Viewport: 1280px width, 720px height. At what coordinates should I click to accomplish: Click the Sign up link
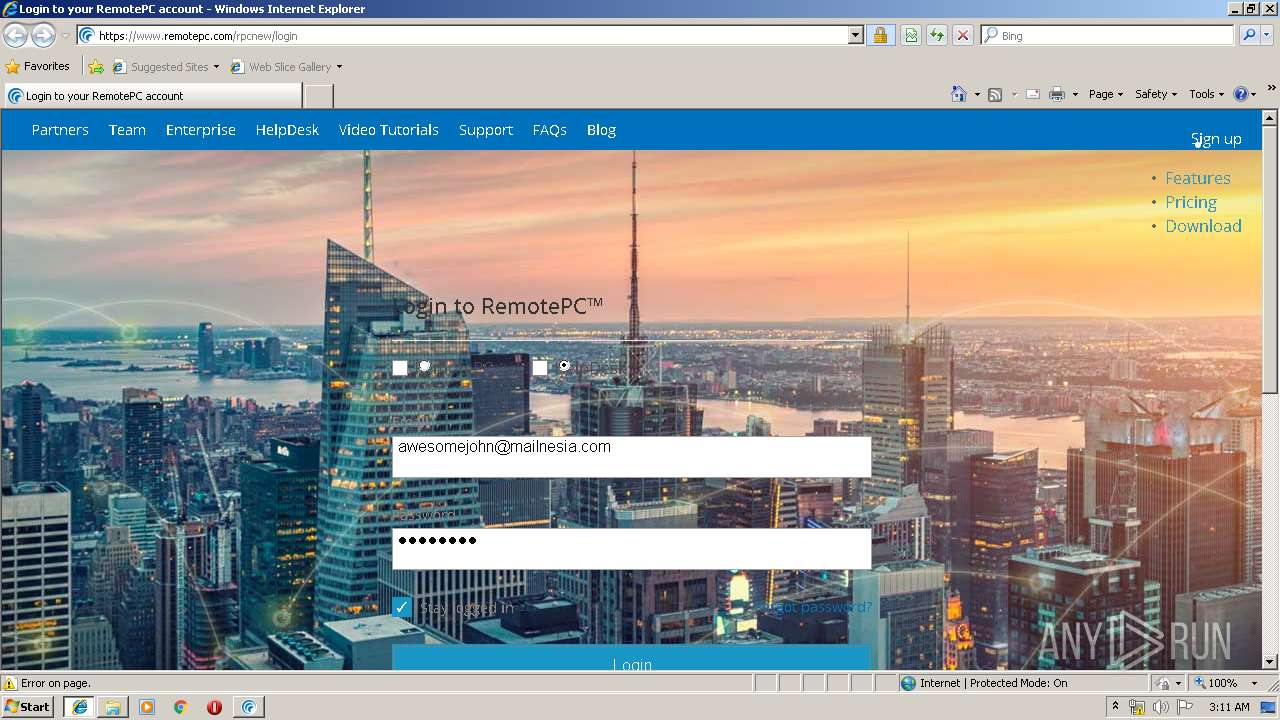(x=1216, y=139)
